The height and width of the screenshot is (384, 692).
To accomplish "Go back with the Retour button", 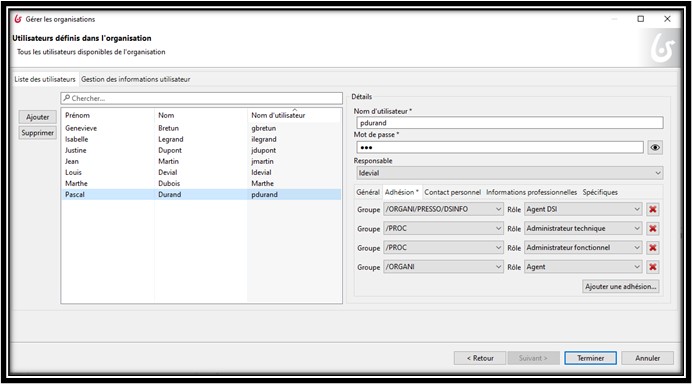I will 480,358.
